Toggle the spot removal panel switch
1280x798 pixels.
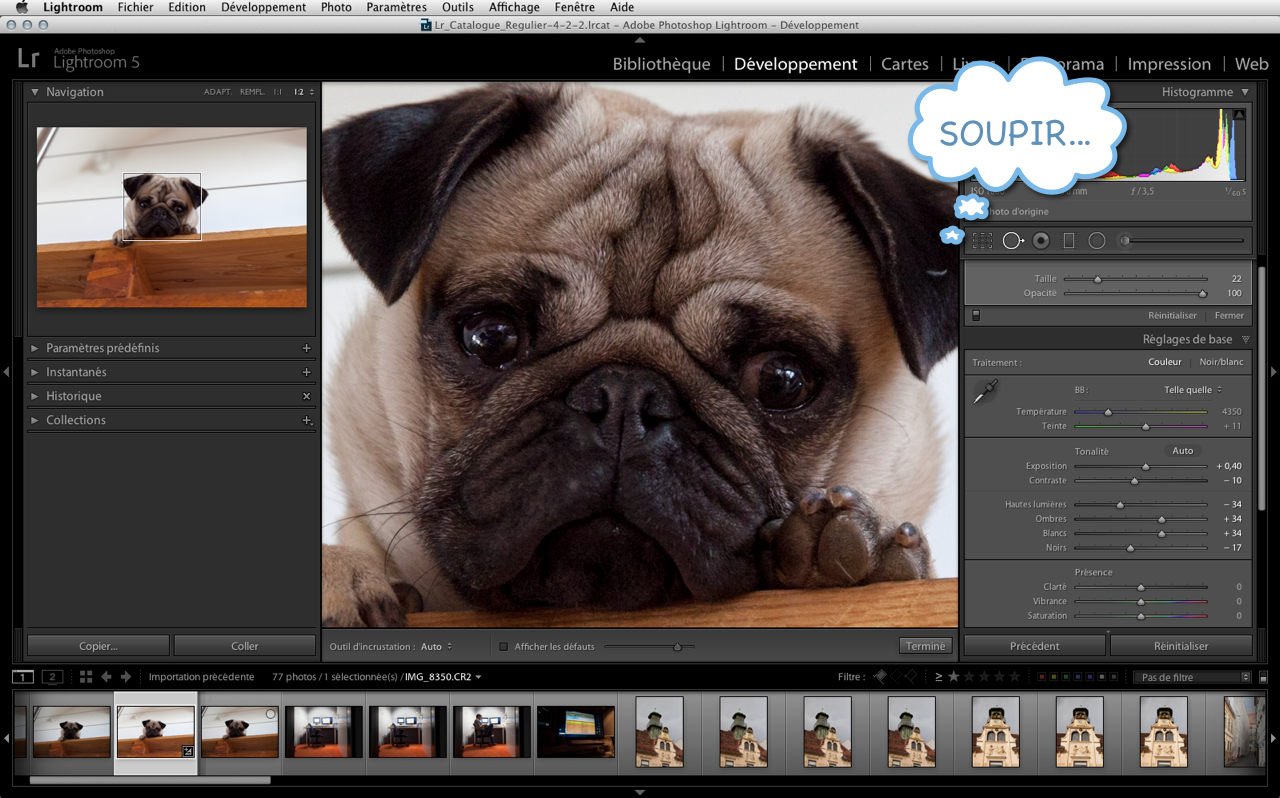pyautogui.click(x=976, y=316)
